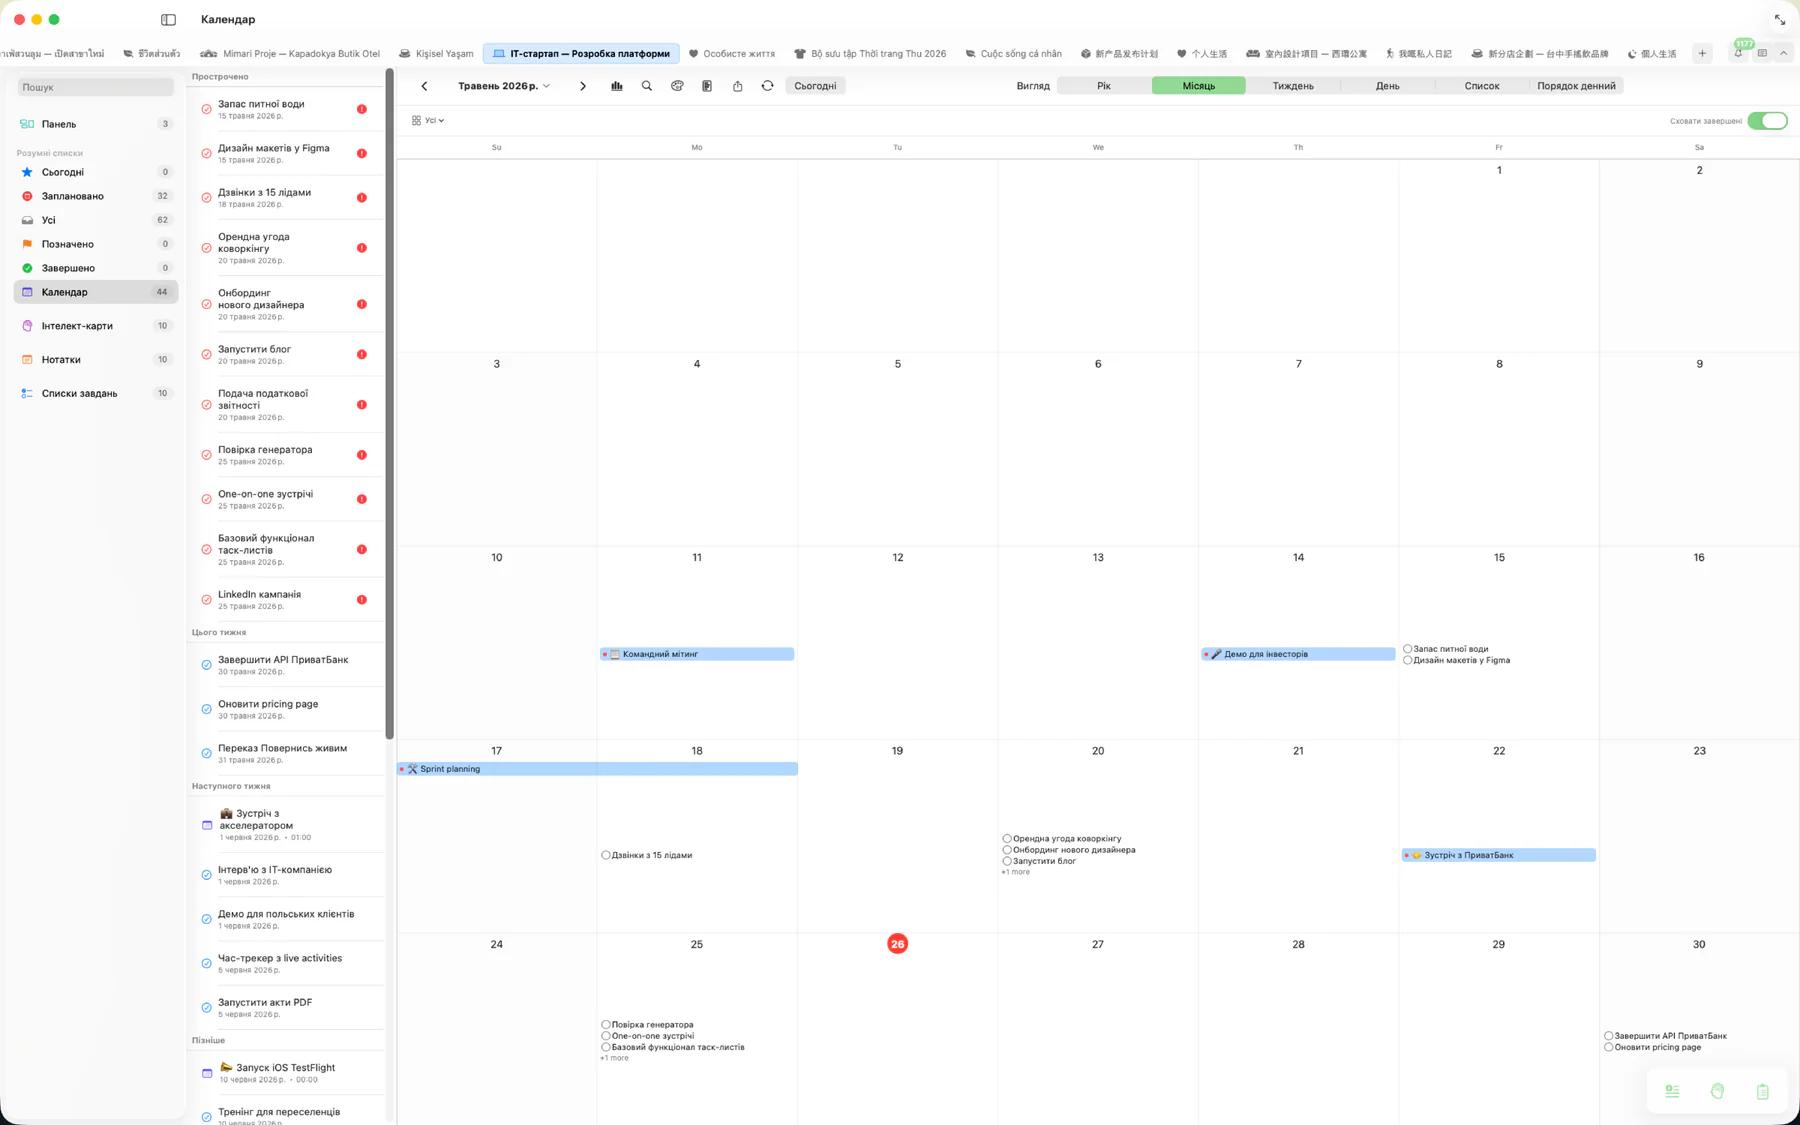Open Списки завдань in the sidebar
This screenshot has width=1800, height=1125.
(95, 393)
